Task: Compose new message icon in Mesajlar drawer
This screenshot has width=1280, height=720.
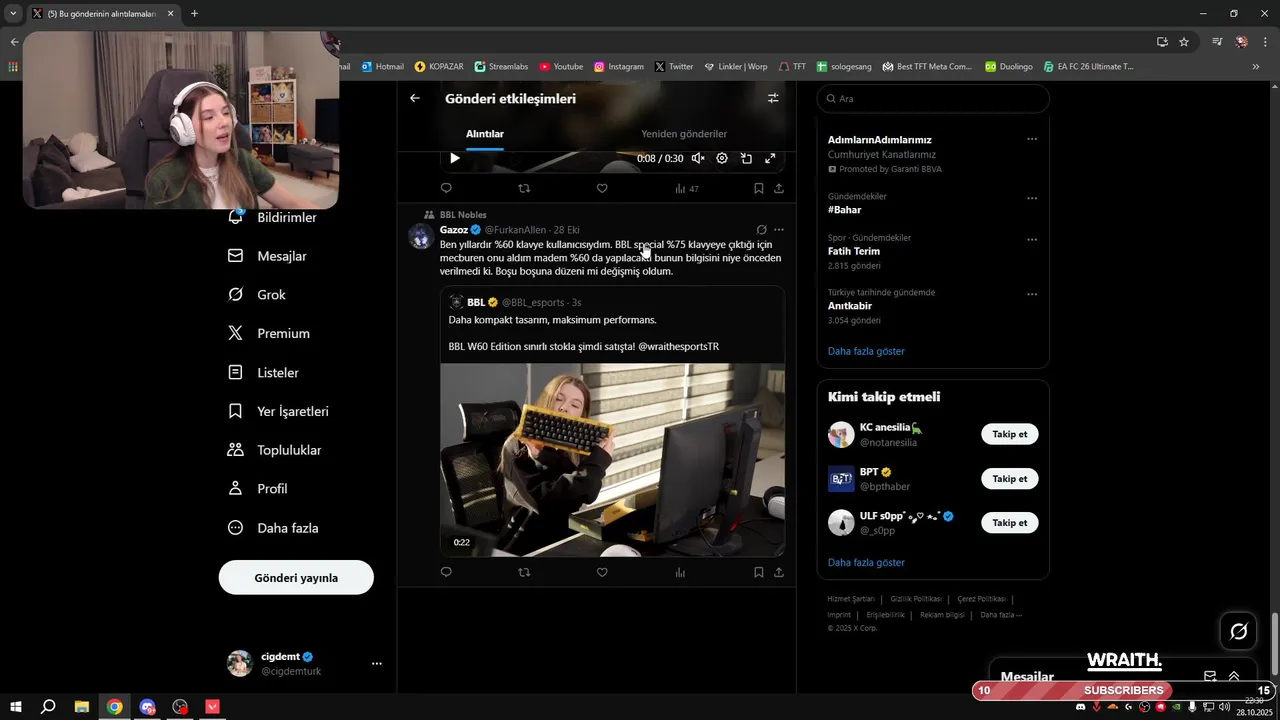Action: click(1210, 677)
